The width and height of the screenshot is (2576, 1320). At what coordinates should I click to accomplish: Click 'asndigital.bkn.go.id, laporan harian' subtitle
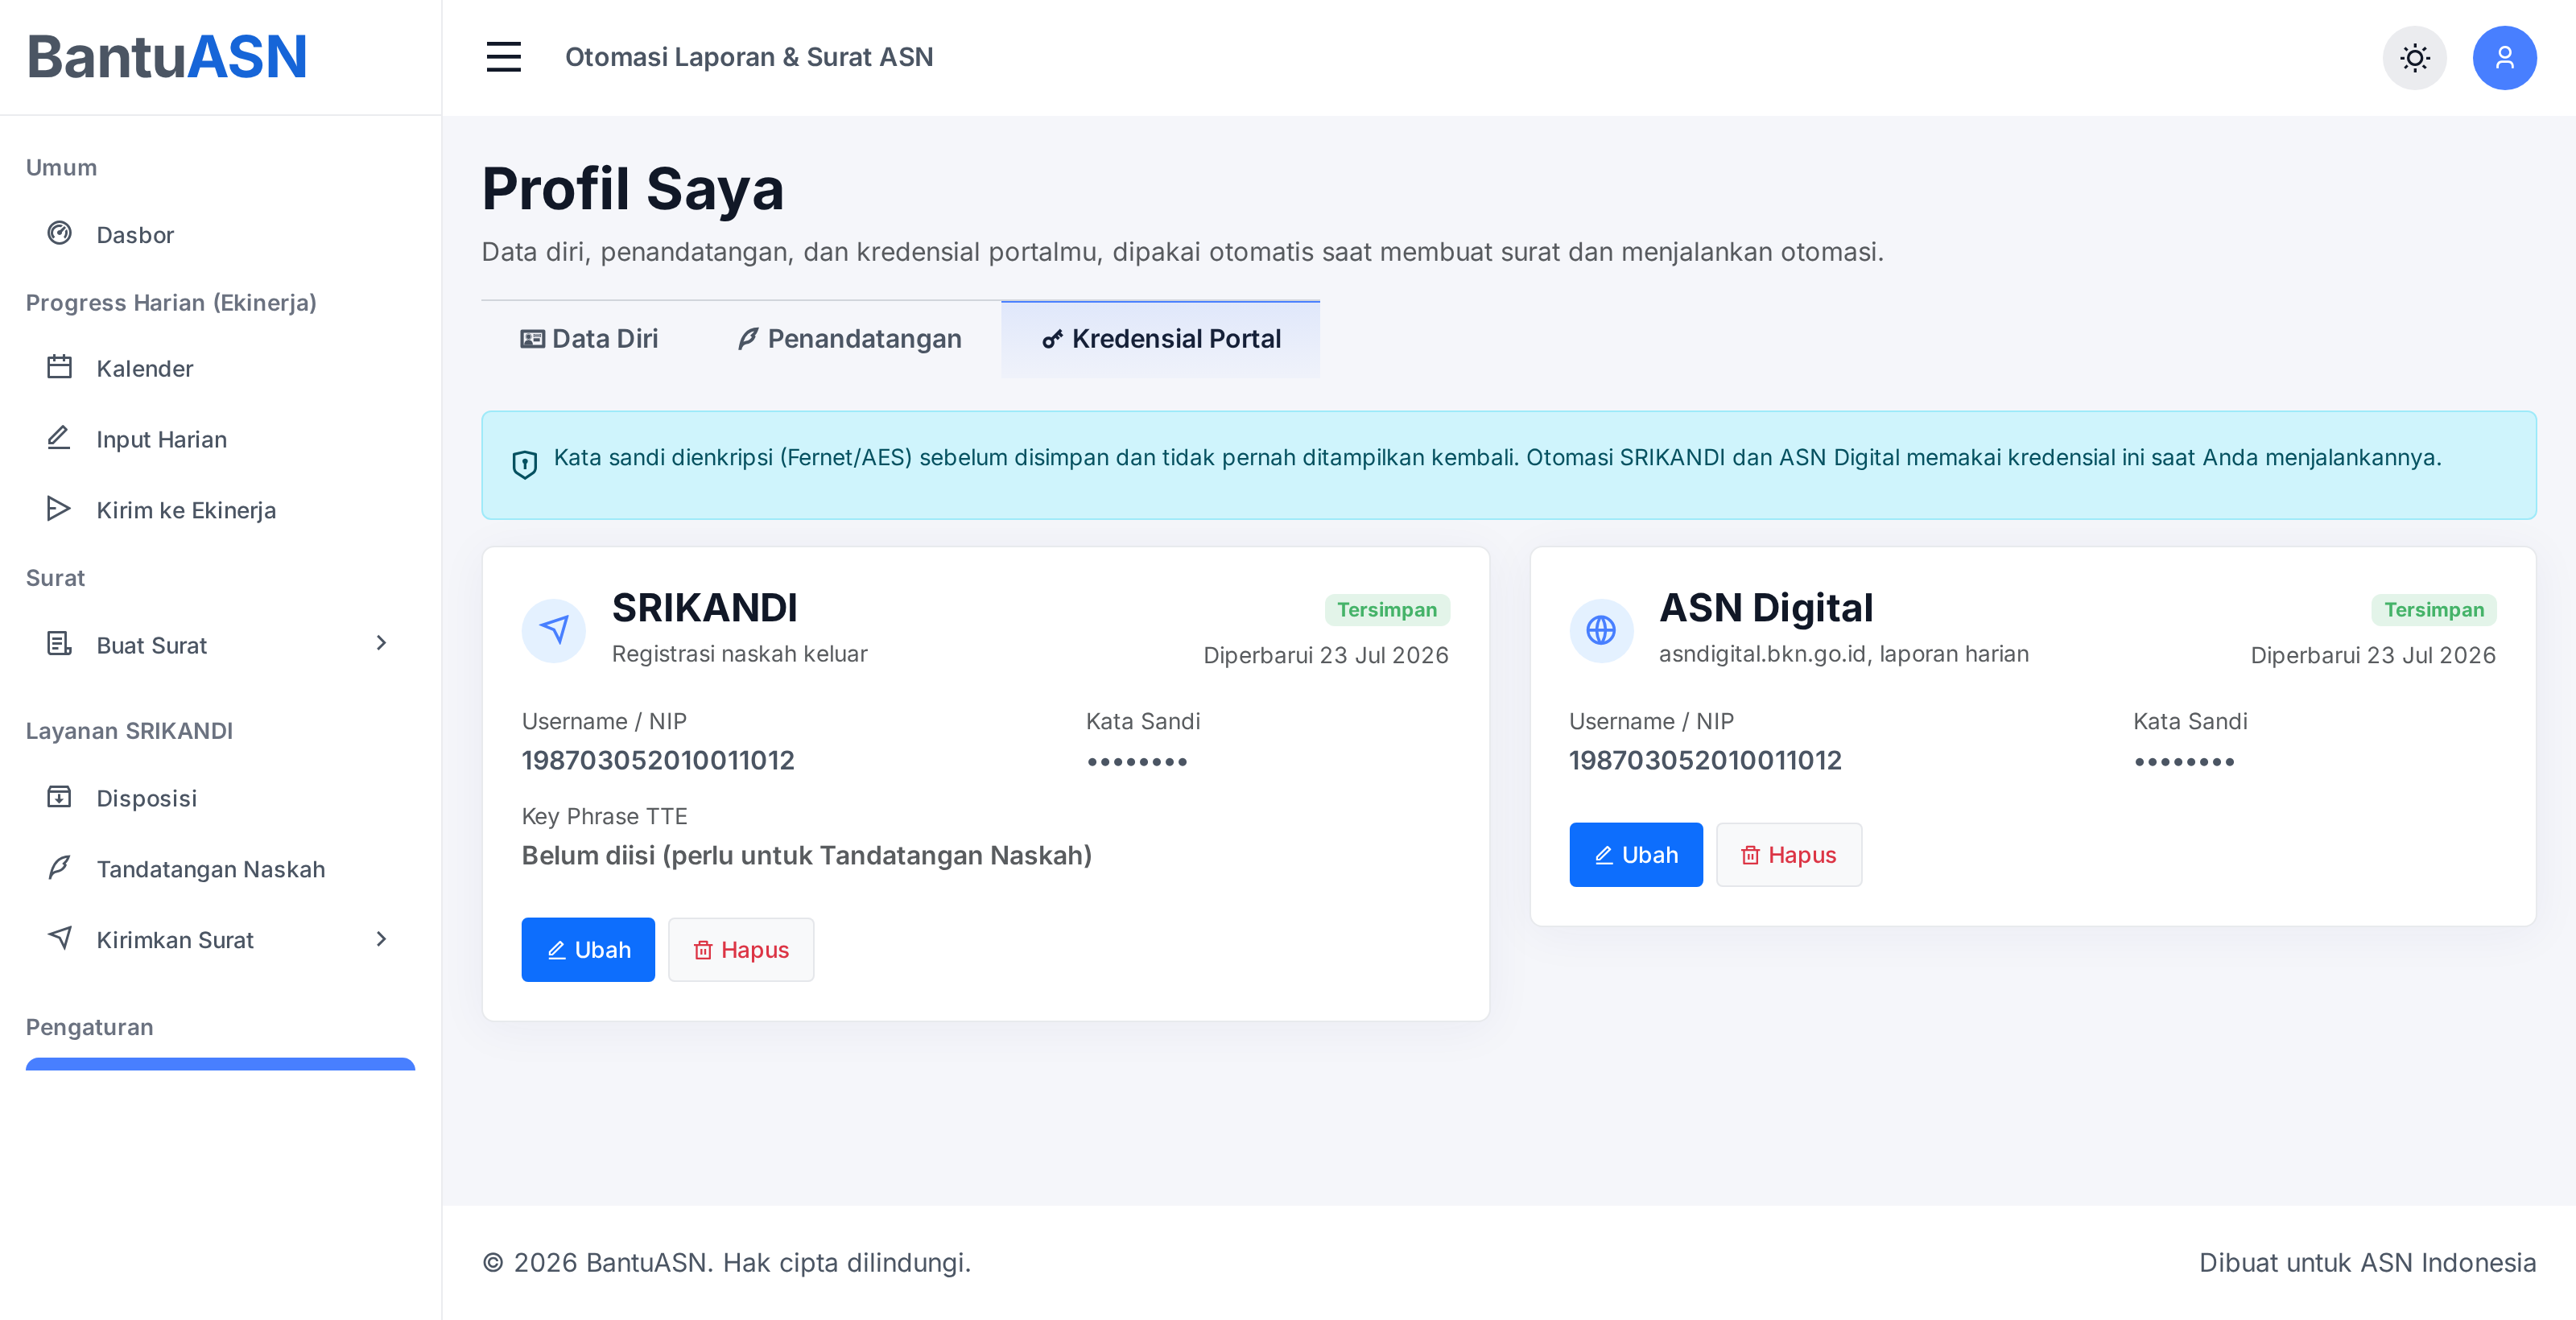[x=1844, y=654]
